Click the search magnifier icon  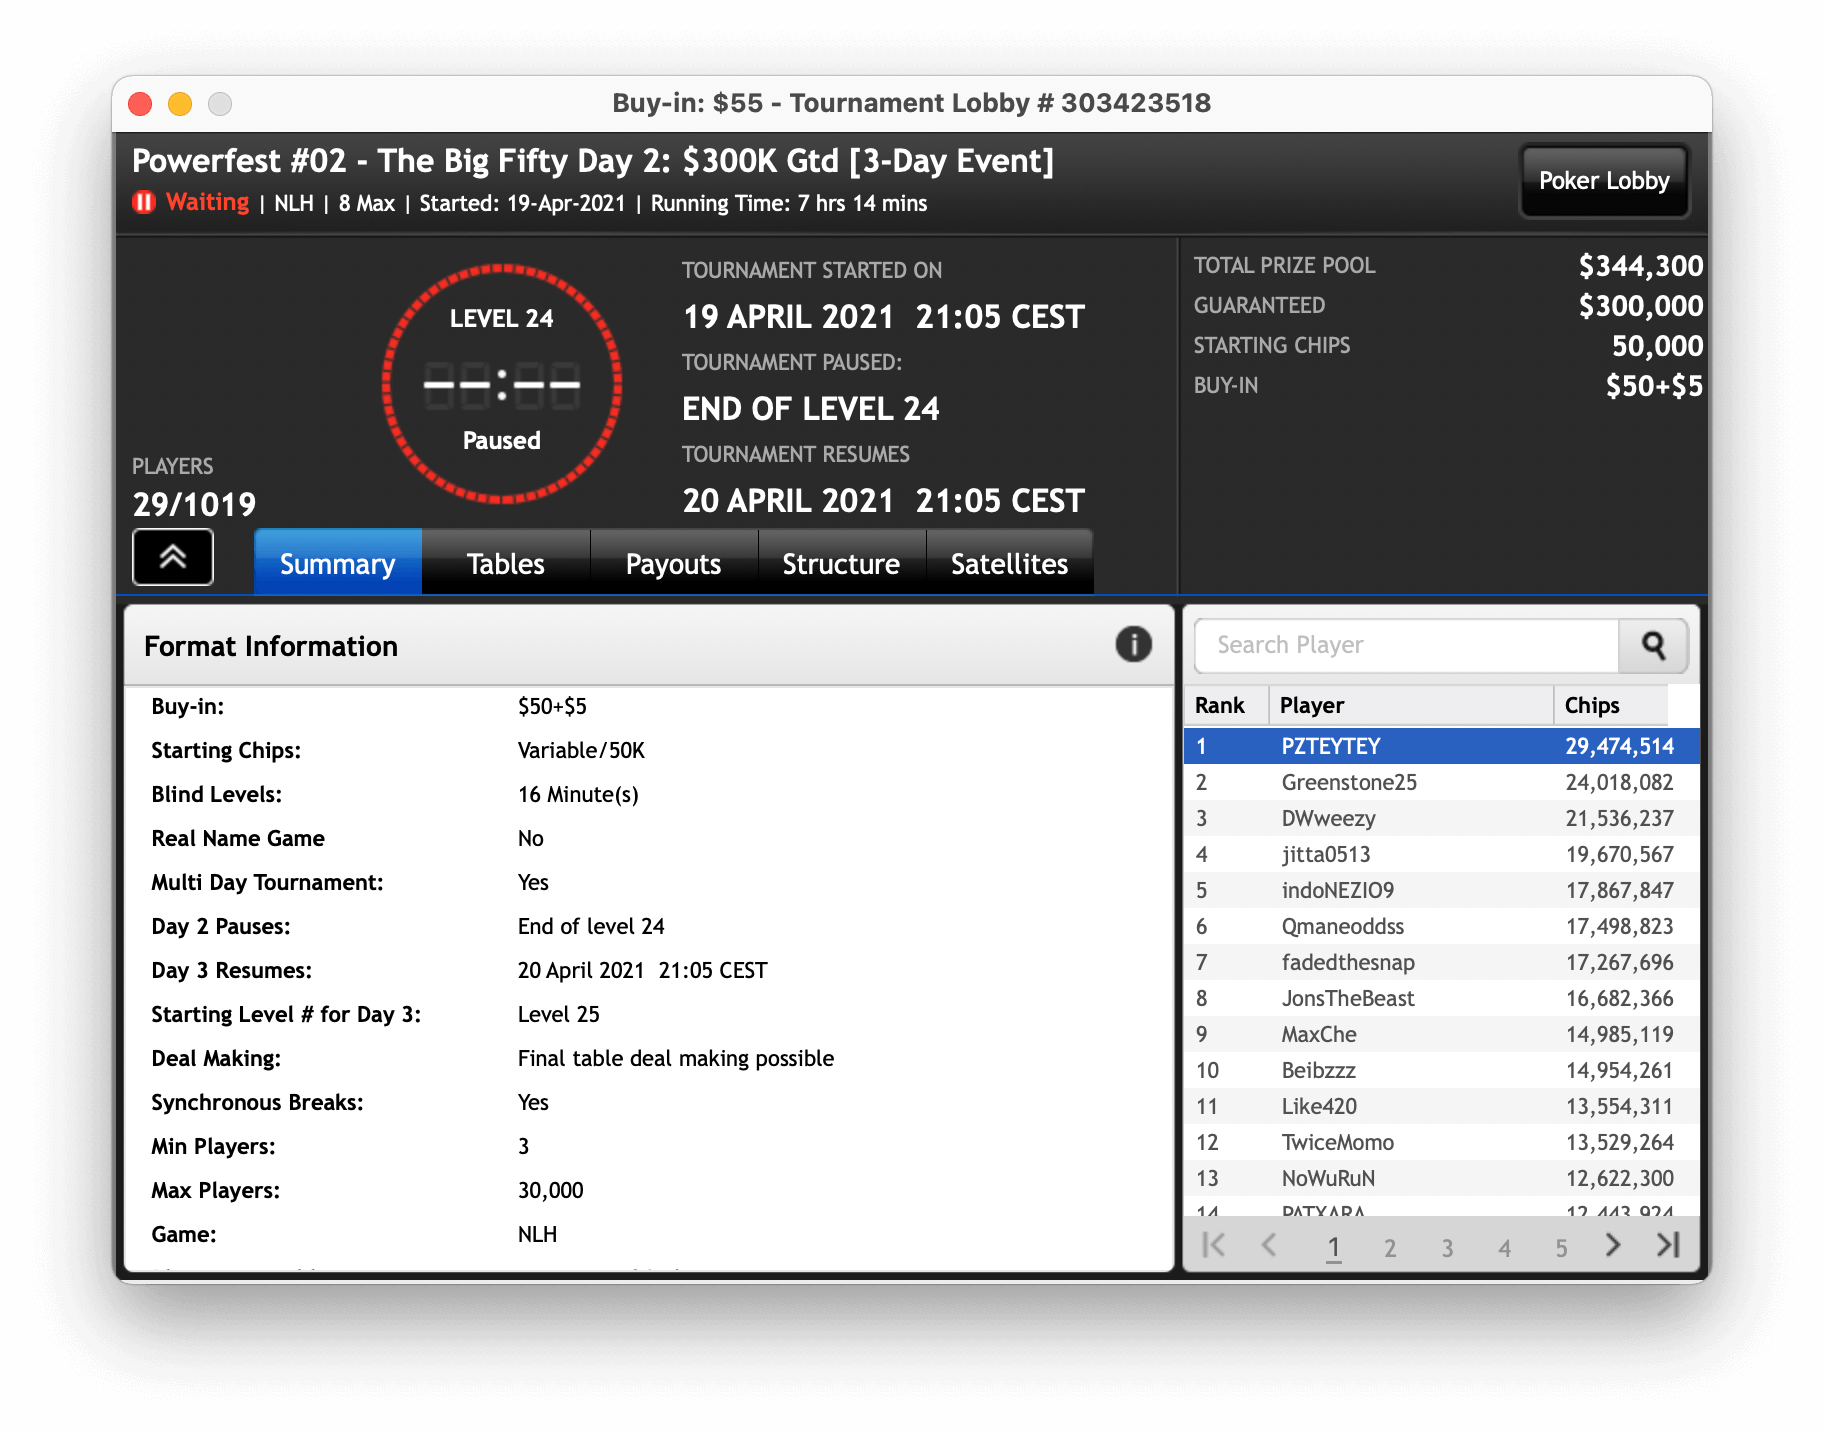click(x=1653, y=646)
